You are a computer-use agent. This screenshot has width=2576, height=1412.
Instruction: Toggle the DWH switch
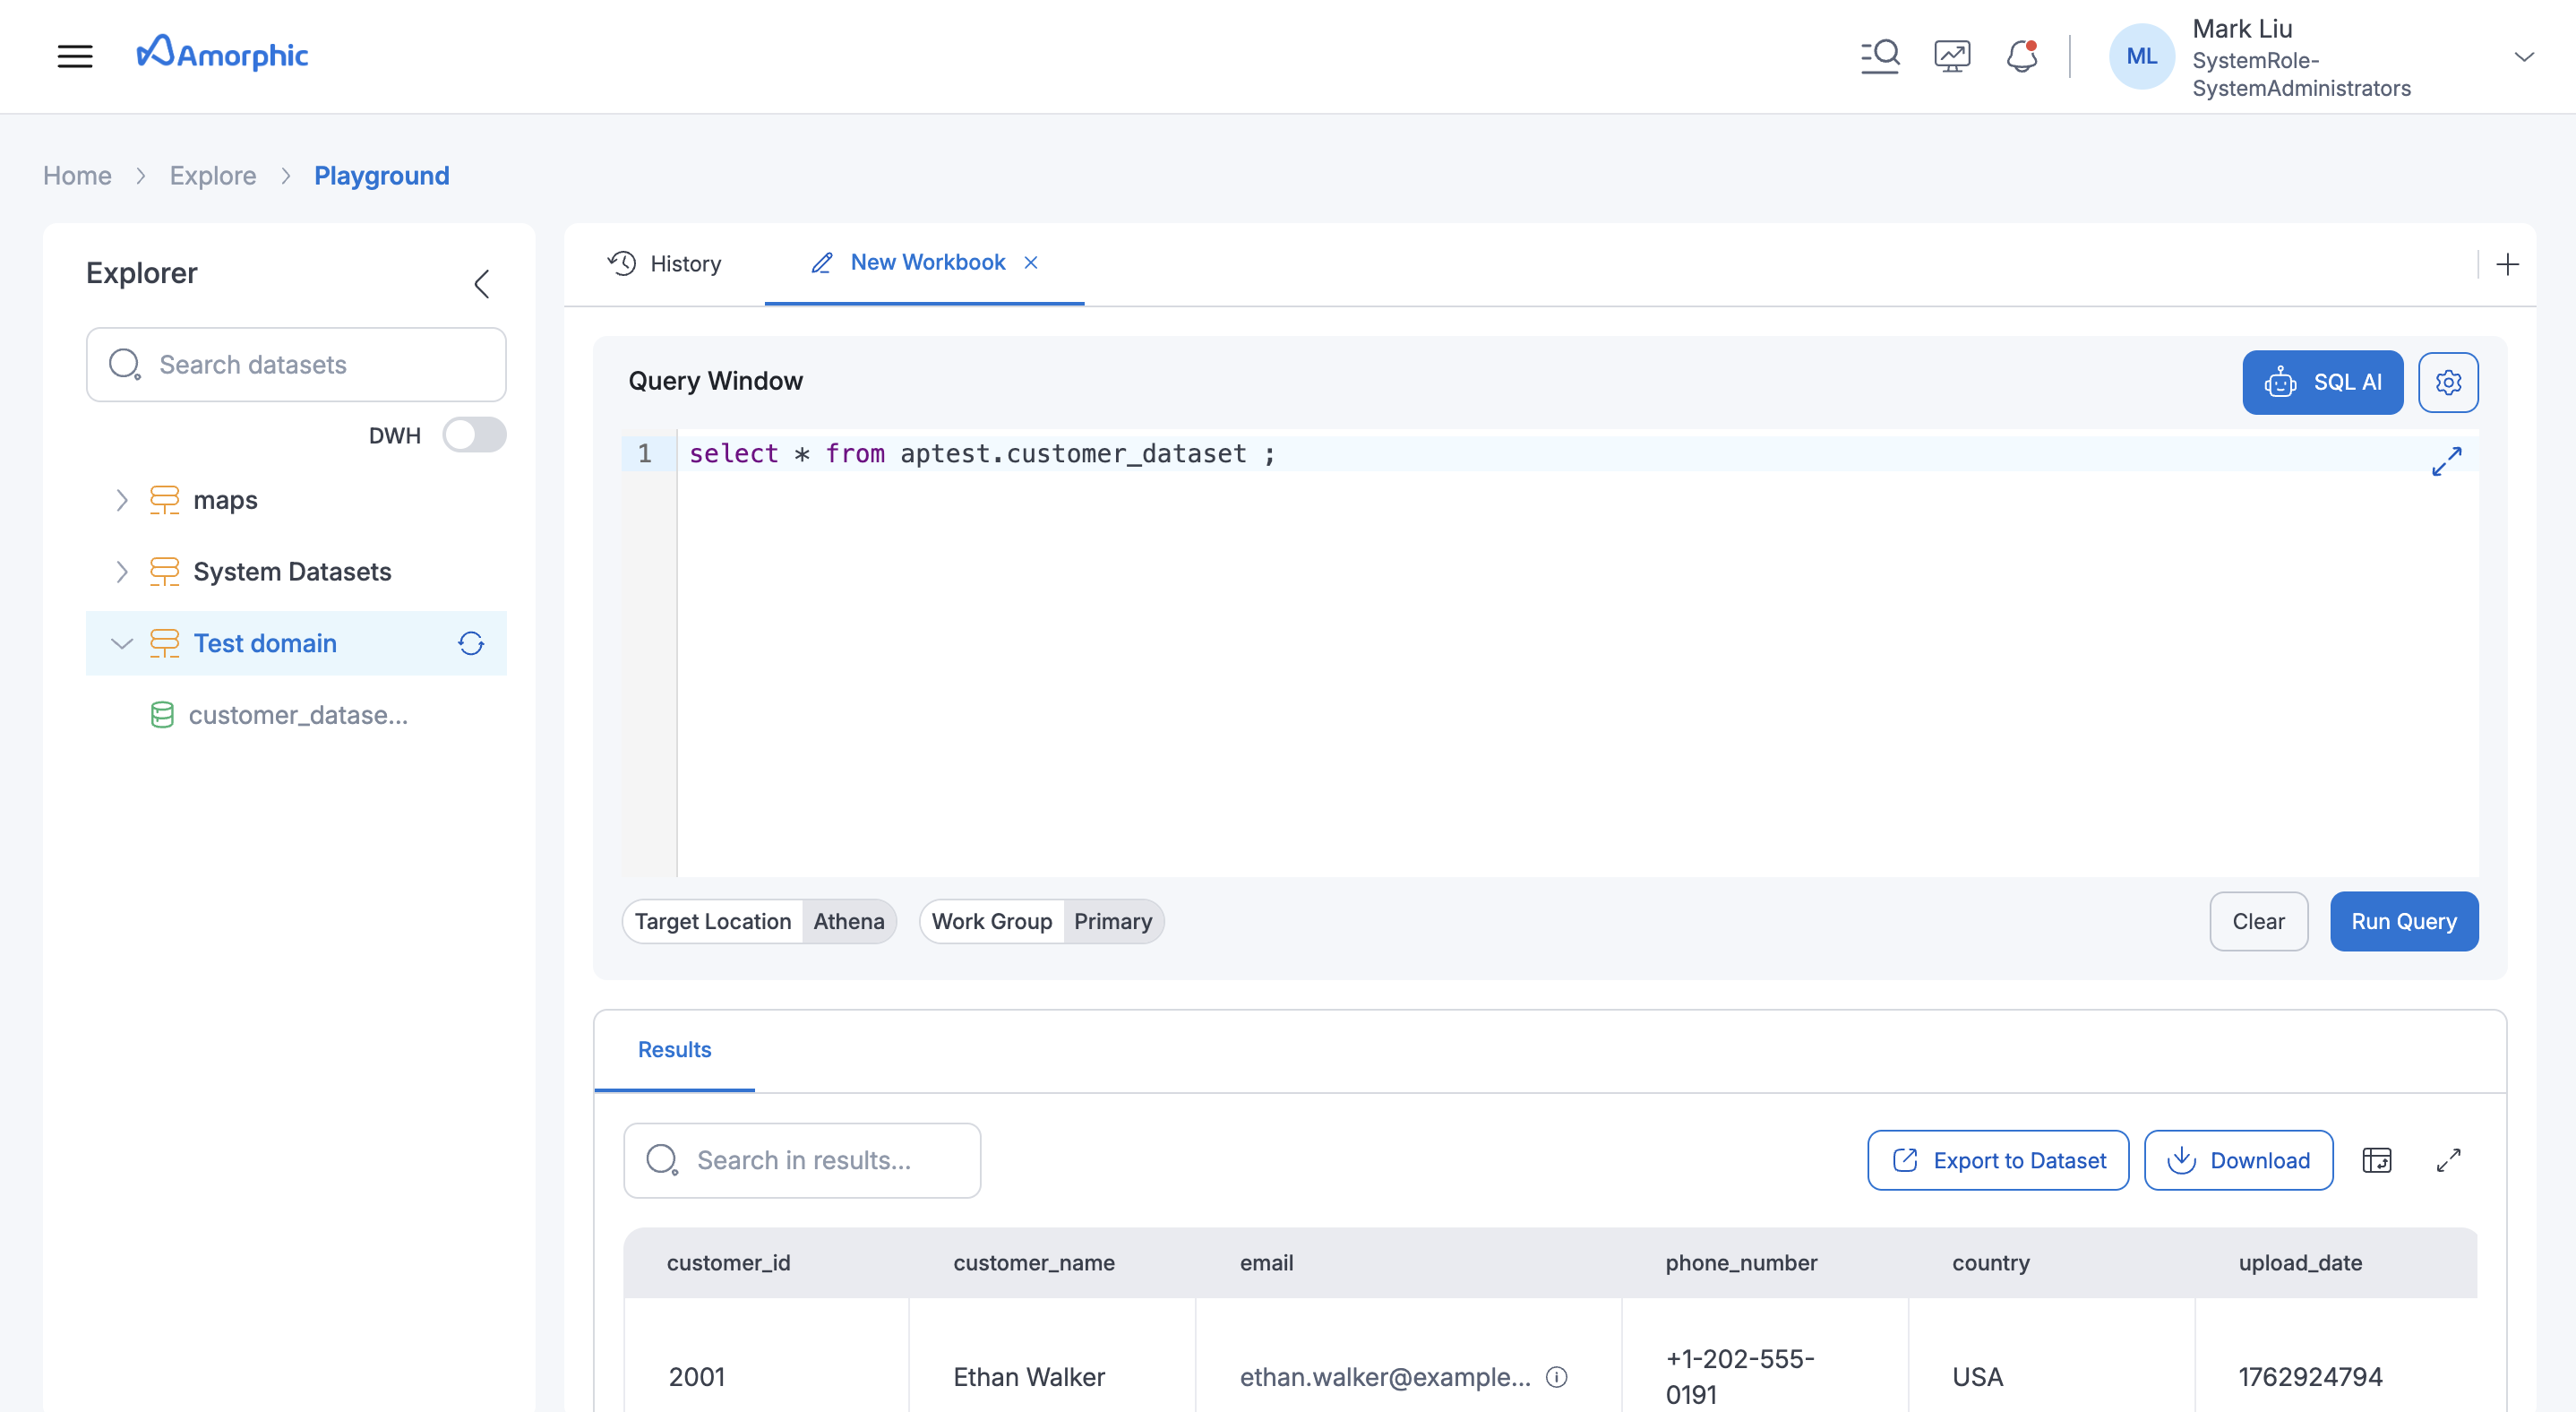[474, 434]
